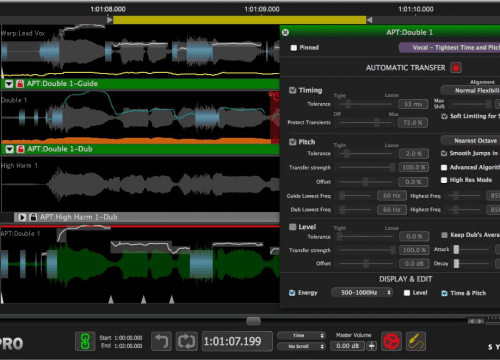Click the Guide Lowest Freq slider
Screen dimensions: 500x360
coord(355,196)
